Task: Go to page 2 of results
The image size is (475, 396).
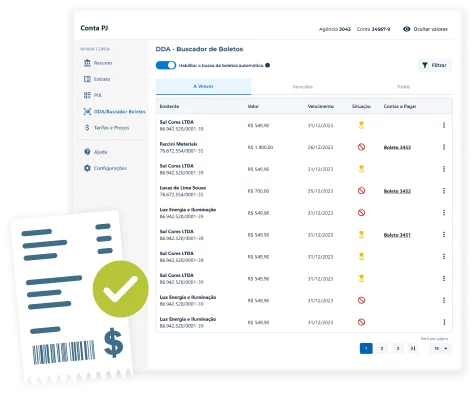Action: pyautogui.click(x=382, y=349)
